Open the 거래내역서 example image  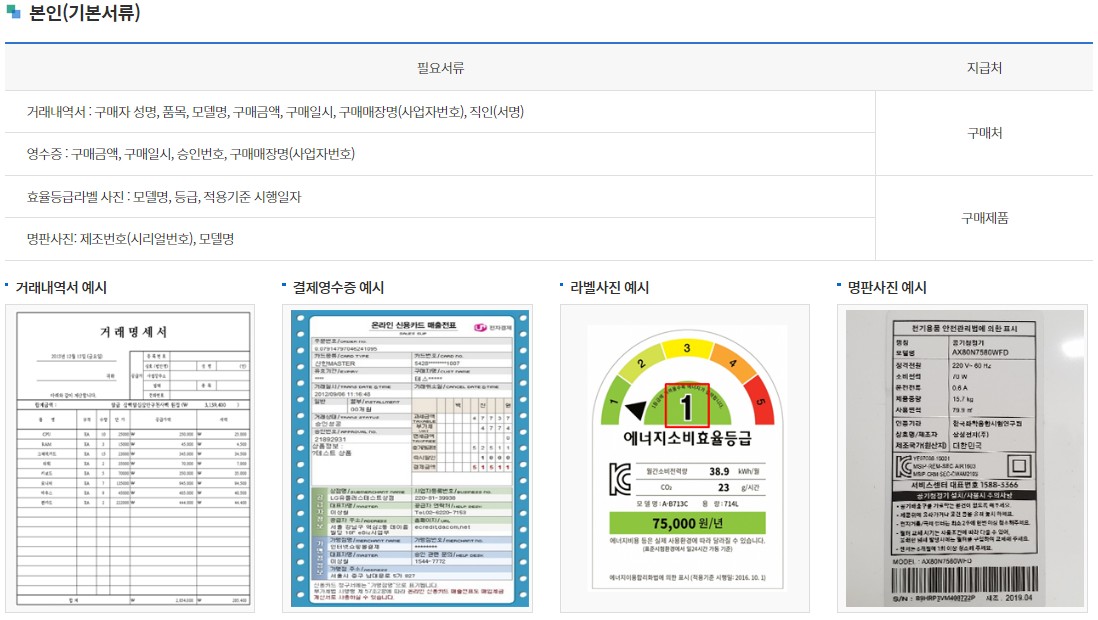coord(133,460)
